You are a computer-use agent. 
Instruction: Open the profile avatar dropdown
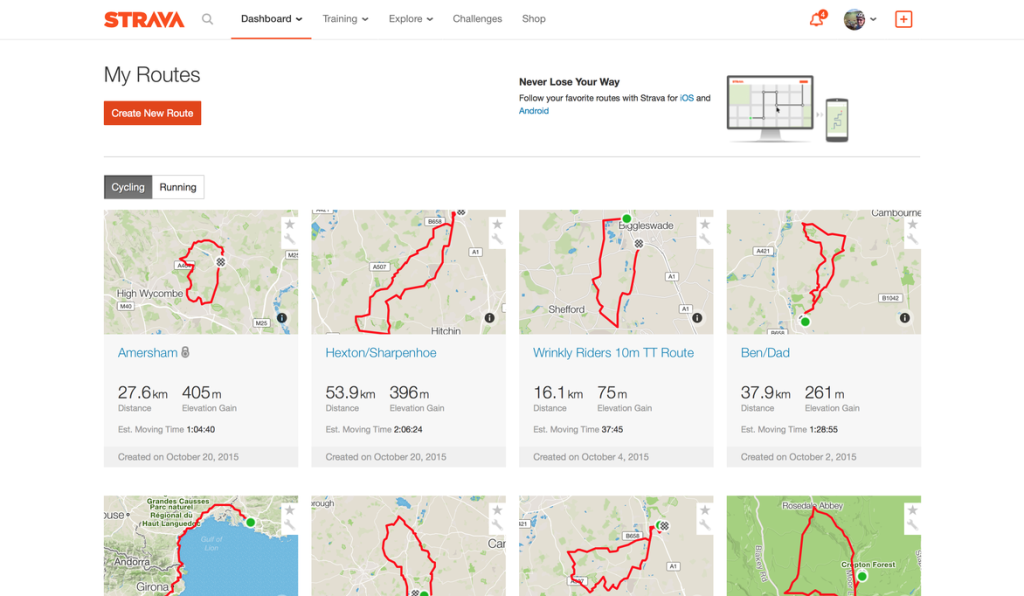[x=859, y=19]
